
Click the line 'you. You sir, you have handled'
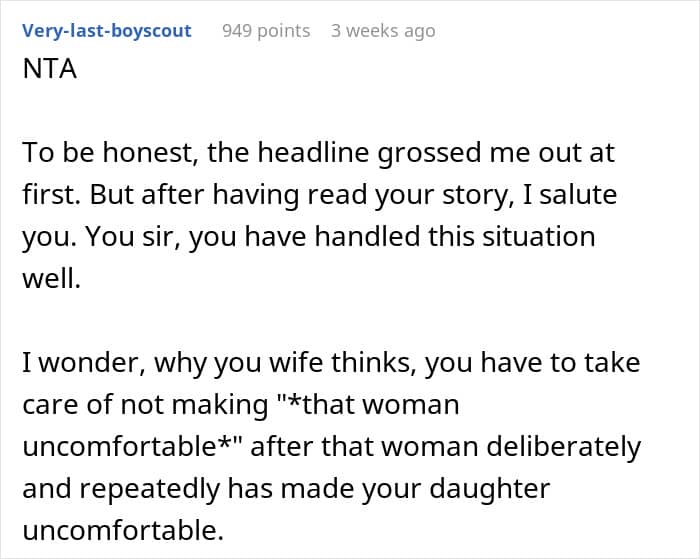click(x=309, y=237)
